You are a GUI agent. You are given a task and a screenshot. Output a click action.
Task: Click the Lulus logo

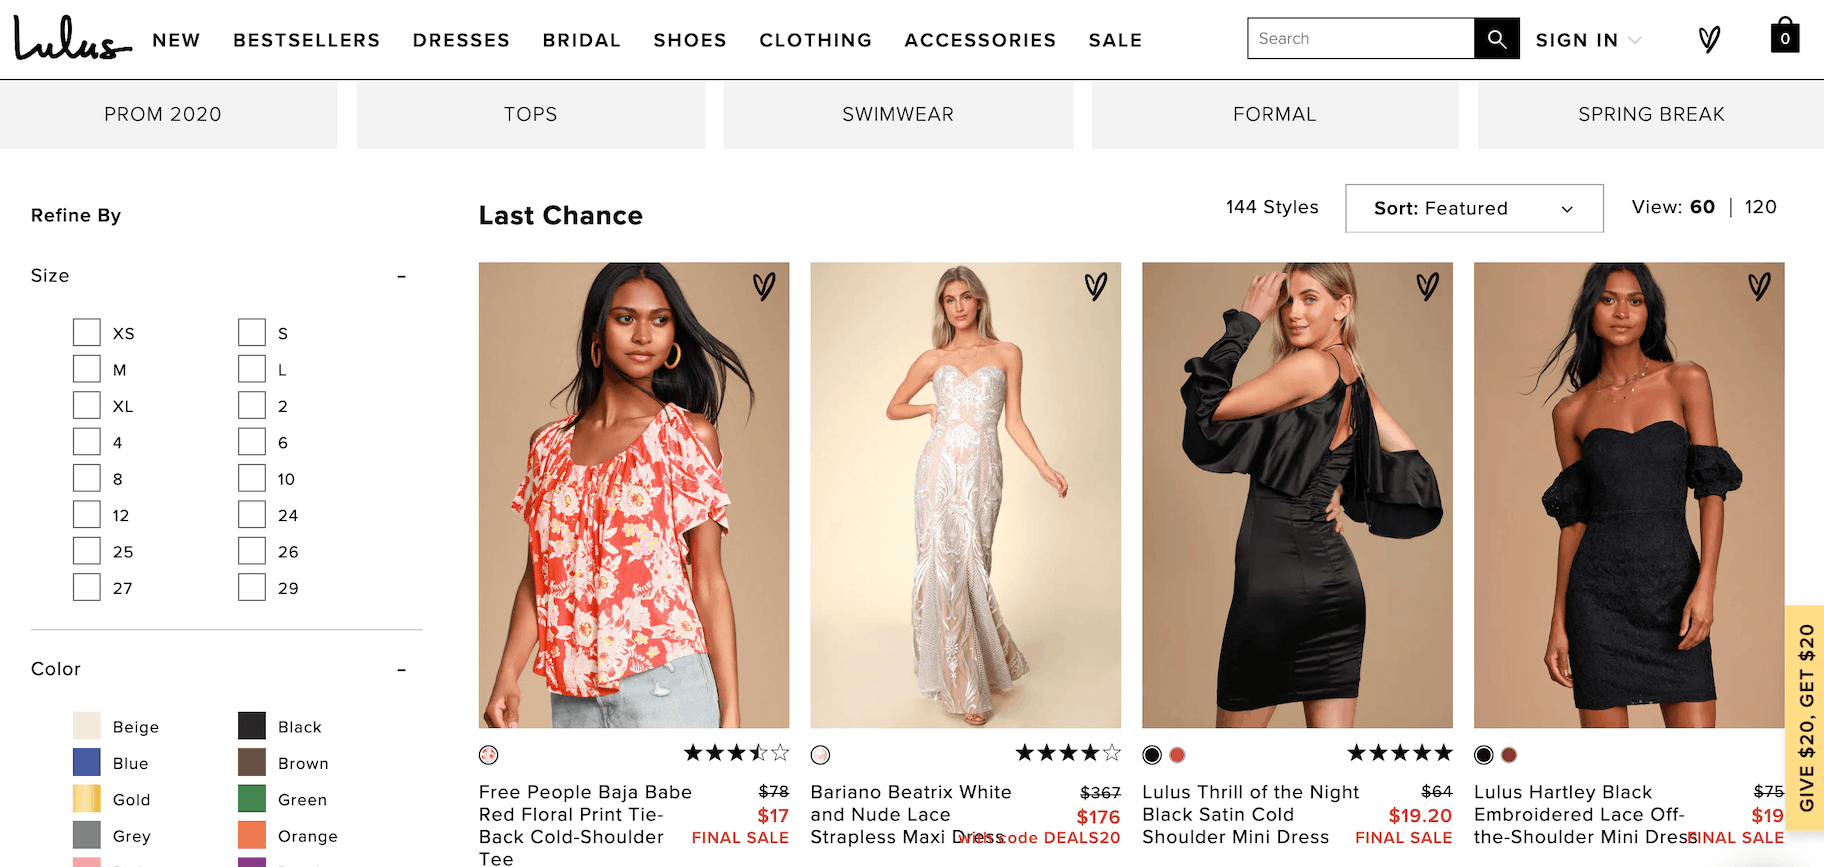(72, 40)
